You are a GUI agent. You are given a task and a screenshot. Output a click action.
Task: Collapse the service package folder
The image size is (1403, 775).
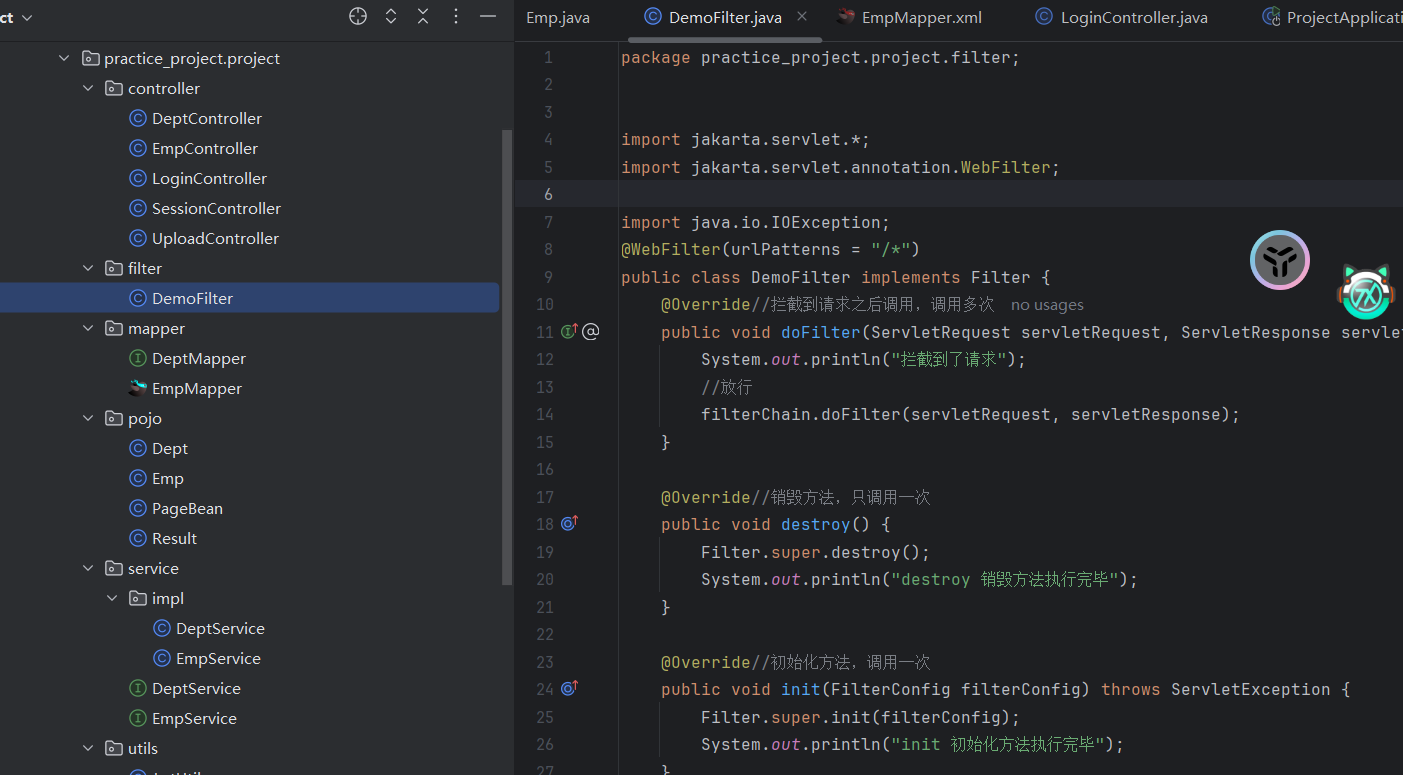(x=89, y=569)
